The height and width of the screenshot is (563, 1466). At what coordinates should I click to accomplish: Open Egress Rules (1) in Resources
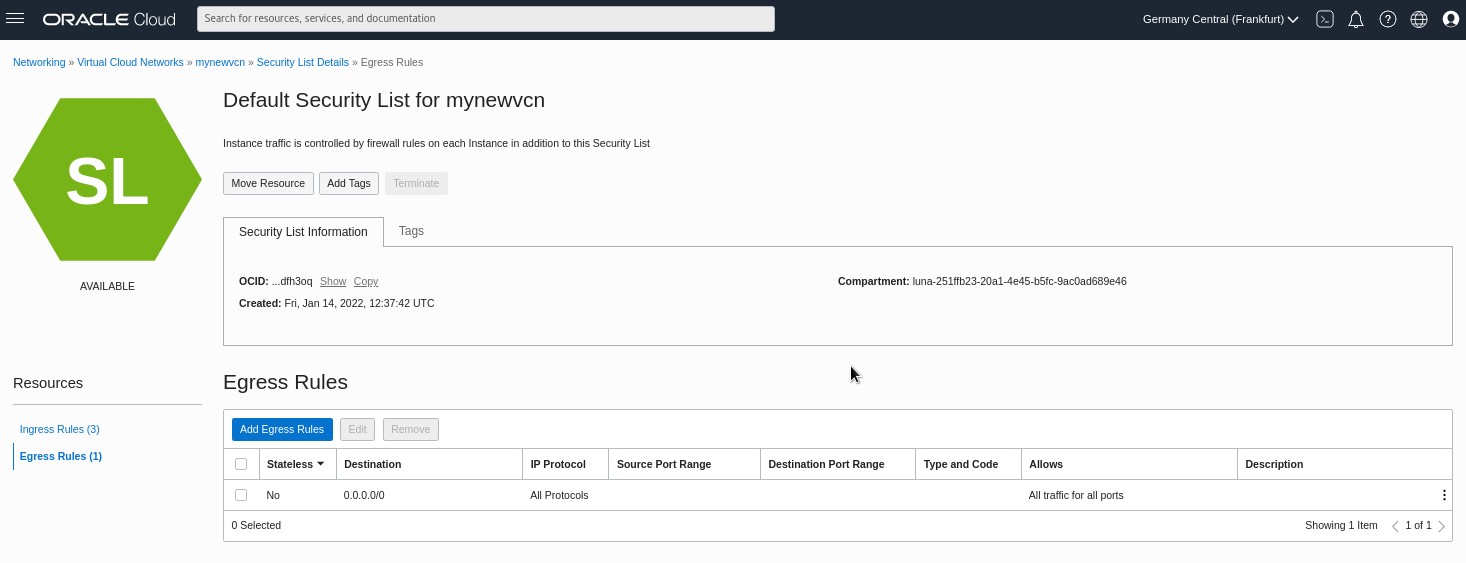click(x=61, y=456)
